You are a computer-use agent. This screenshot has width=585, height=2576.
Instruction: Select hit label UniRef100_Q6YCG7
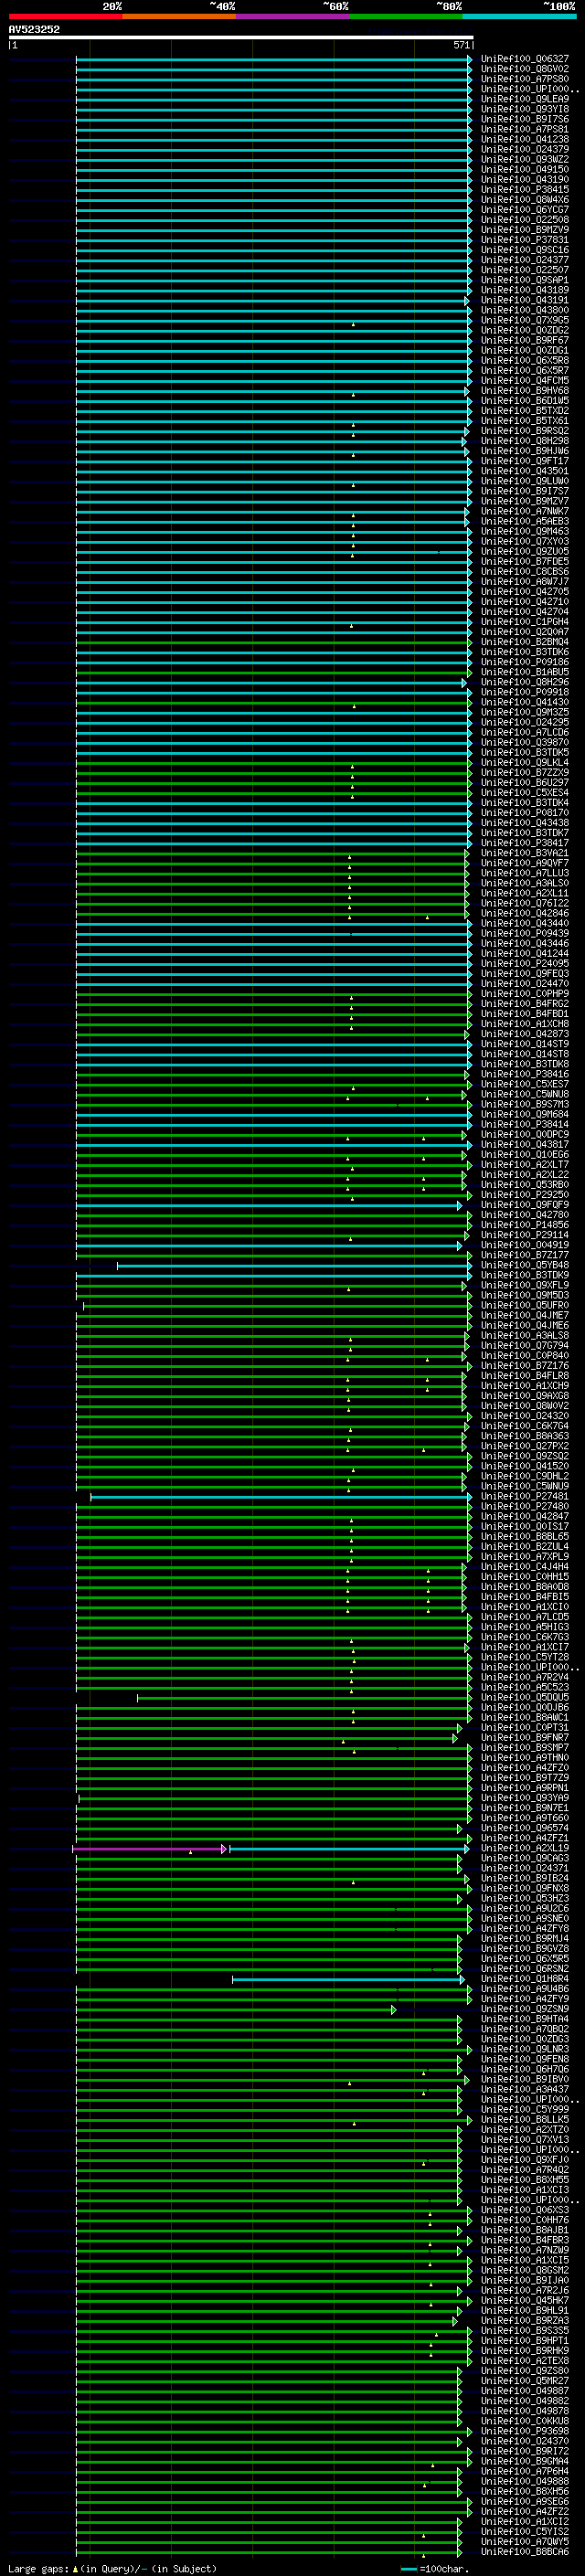point(525,209)
